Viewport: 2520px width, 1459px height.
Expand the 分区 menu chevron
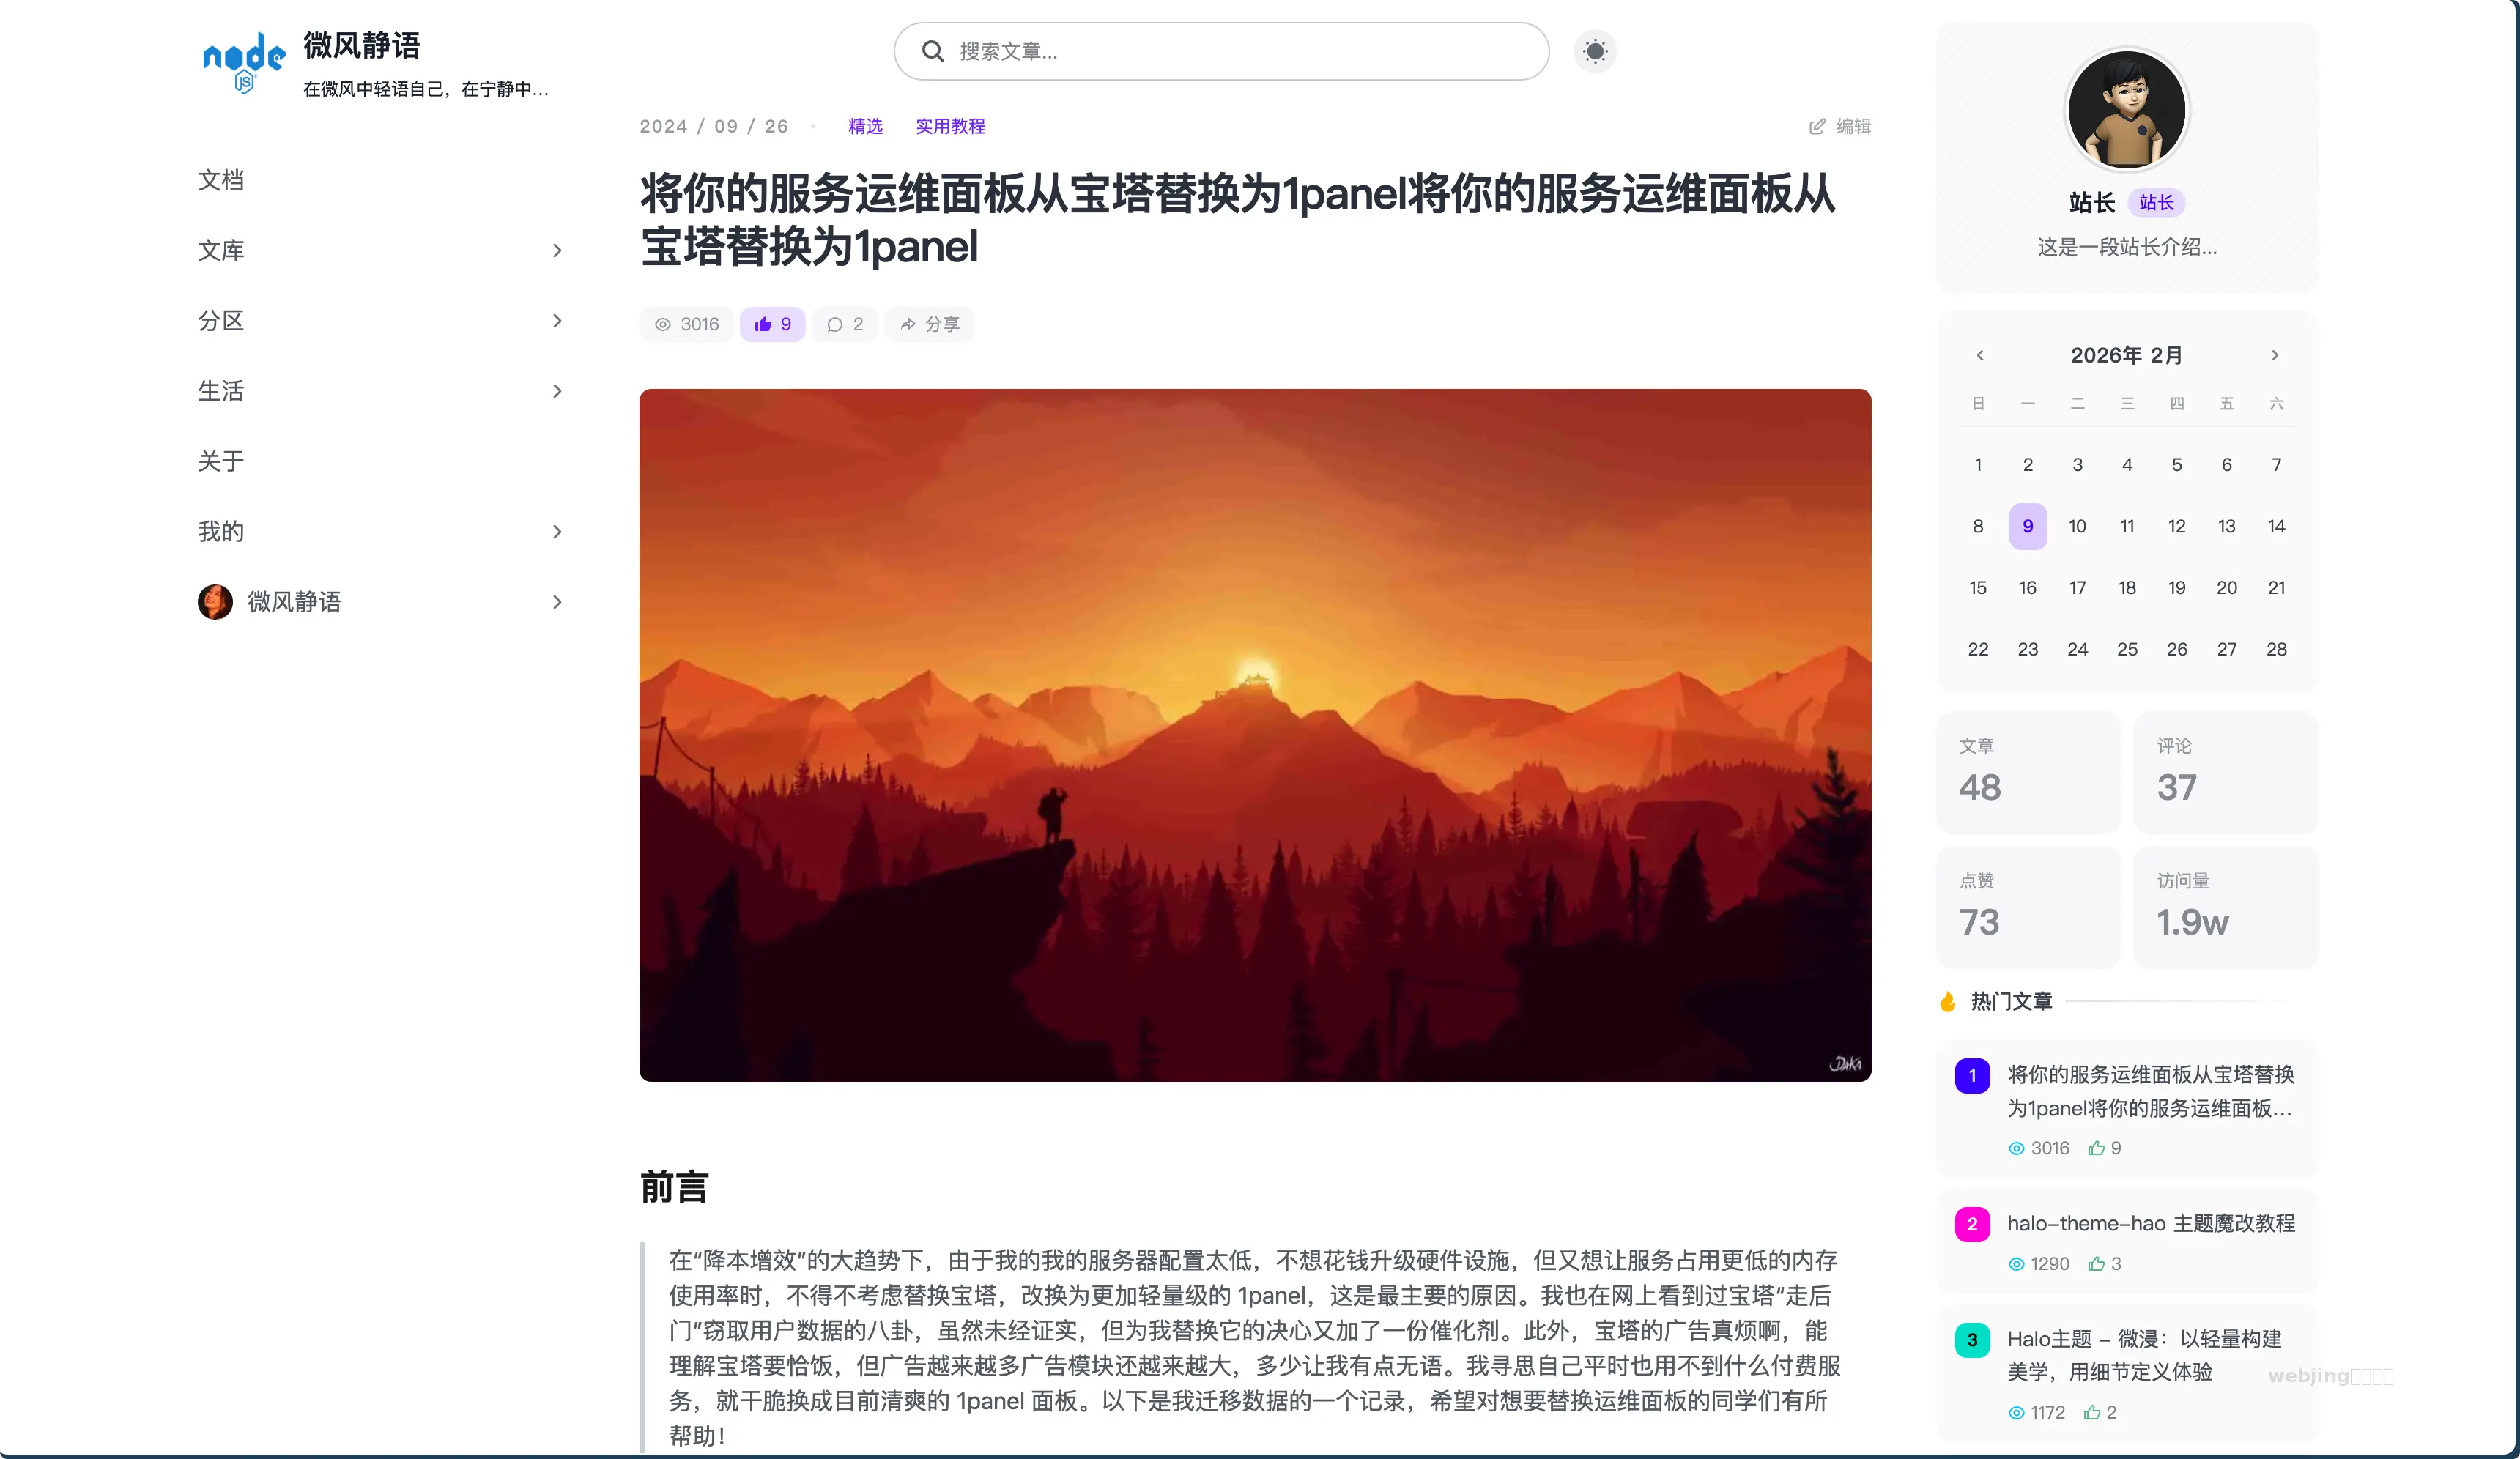click(x=557, y=321)
